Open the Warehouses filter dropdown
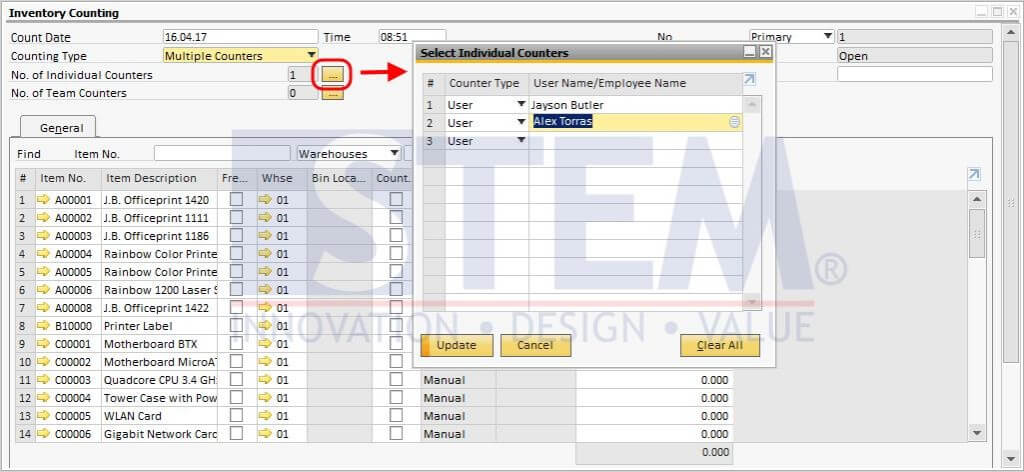The height and width of the screenshot is (472, 1024). coord(394,154)
